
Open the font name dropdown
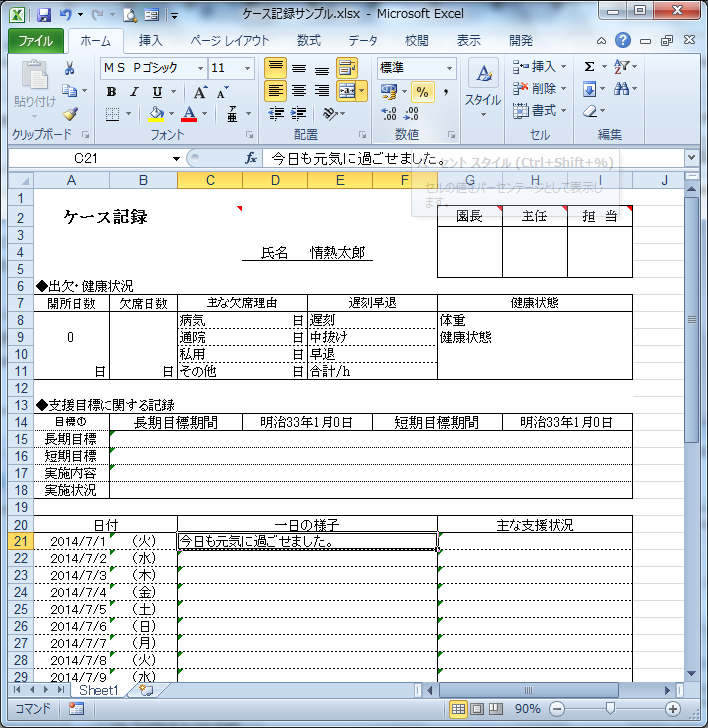199,68
